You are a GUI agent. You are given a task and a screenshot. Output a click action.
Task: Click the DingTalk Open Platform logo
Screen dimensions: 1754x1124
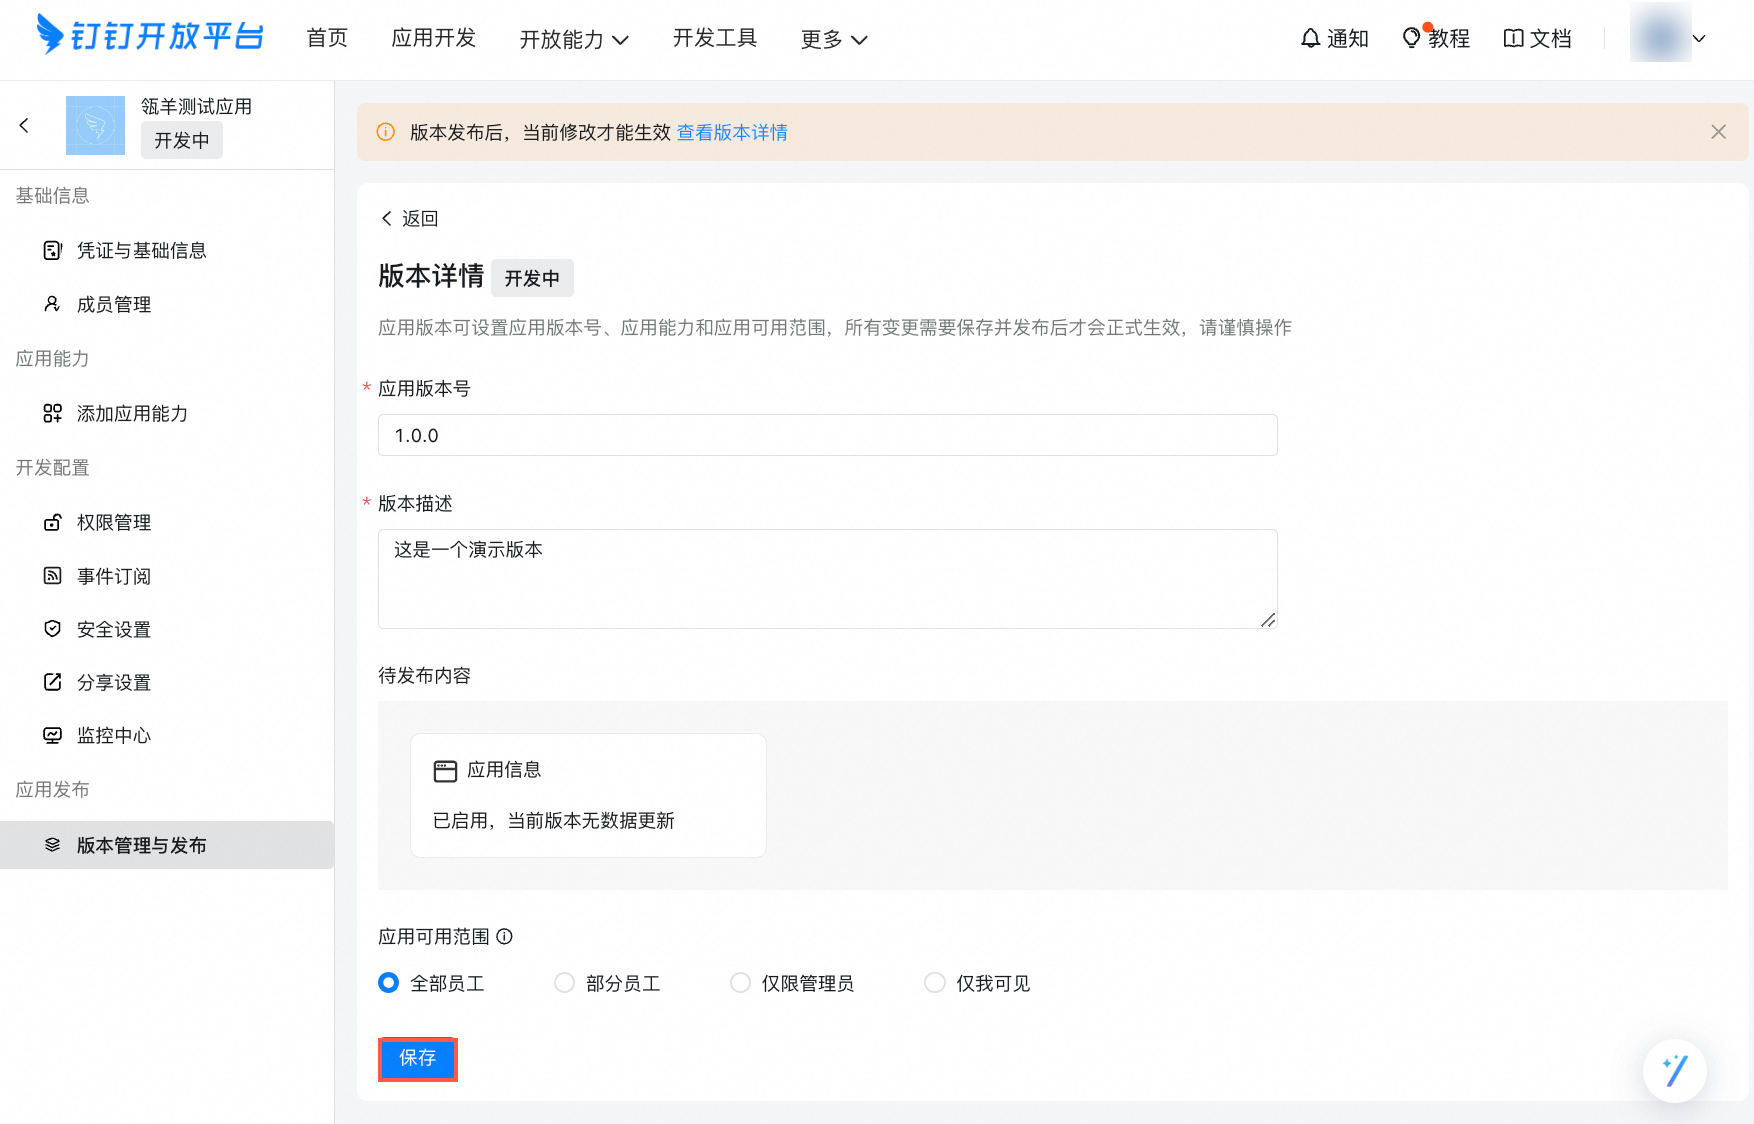point(150,36)
